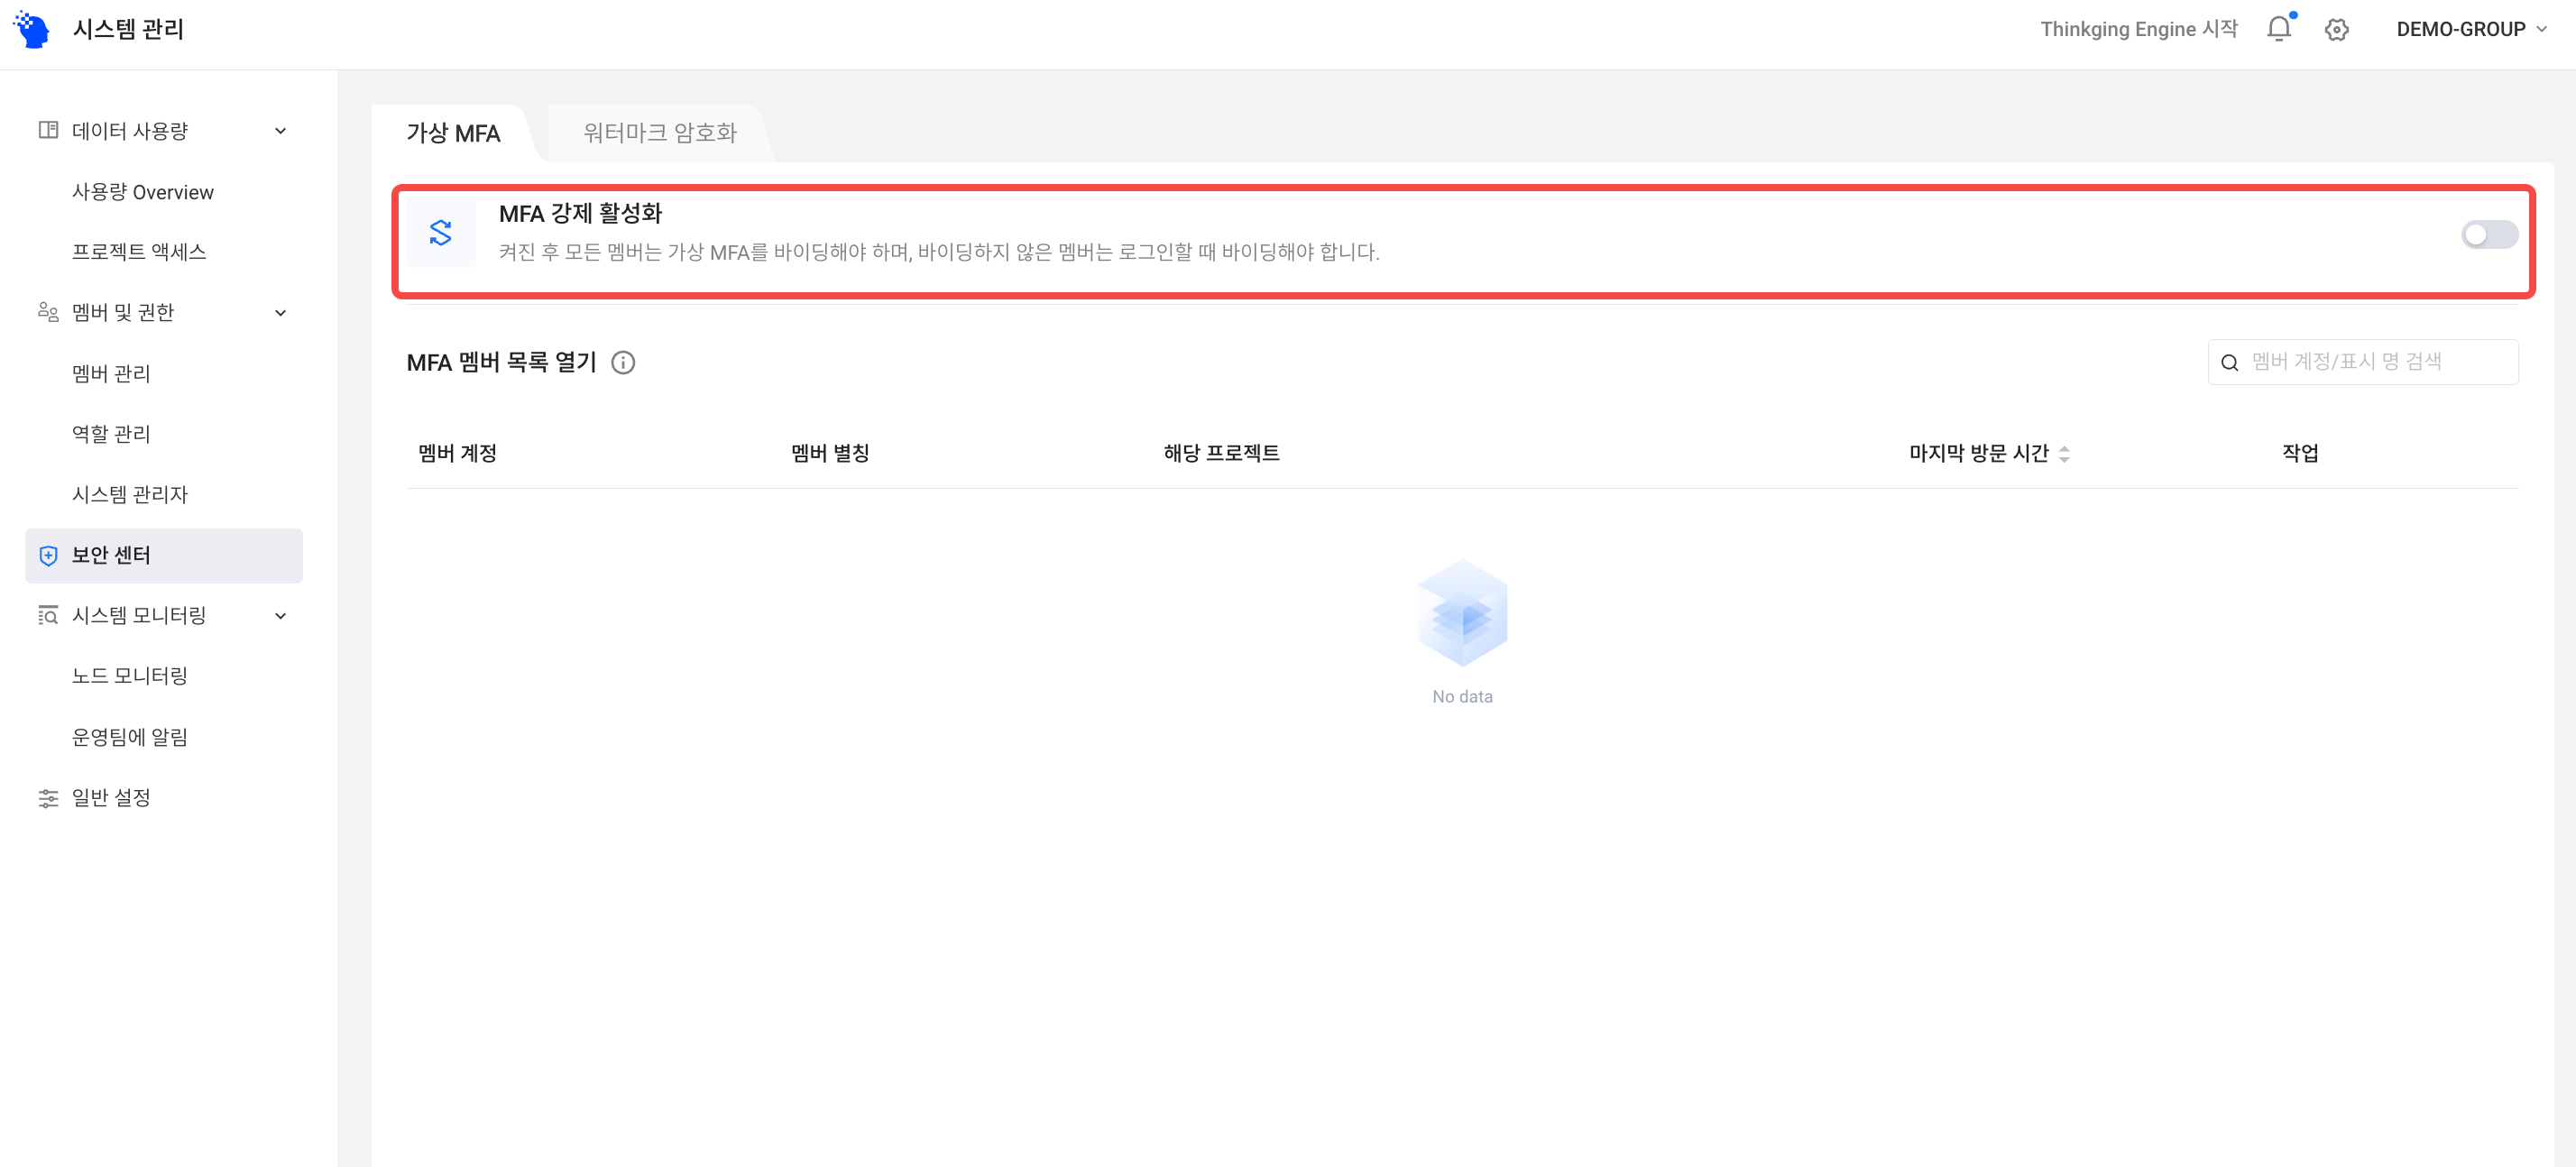Click the Thinking Engine logo icon

32,29
